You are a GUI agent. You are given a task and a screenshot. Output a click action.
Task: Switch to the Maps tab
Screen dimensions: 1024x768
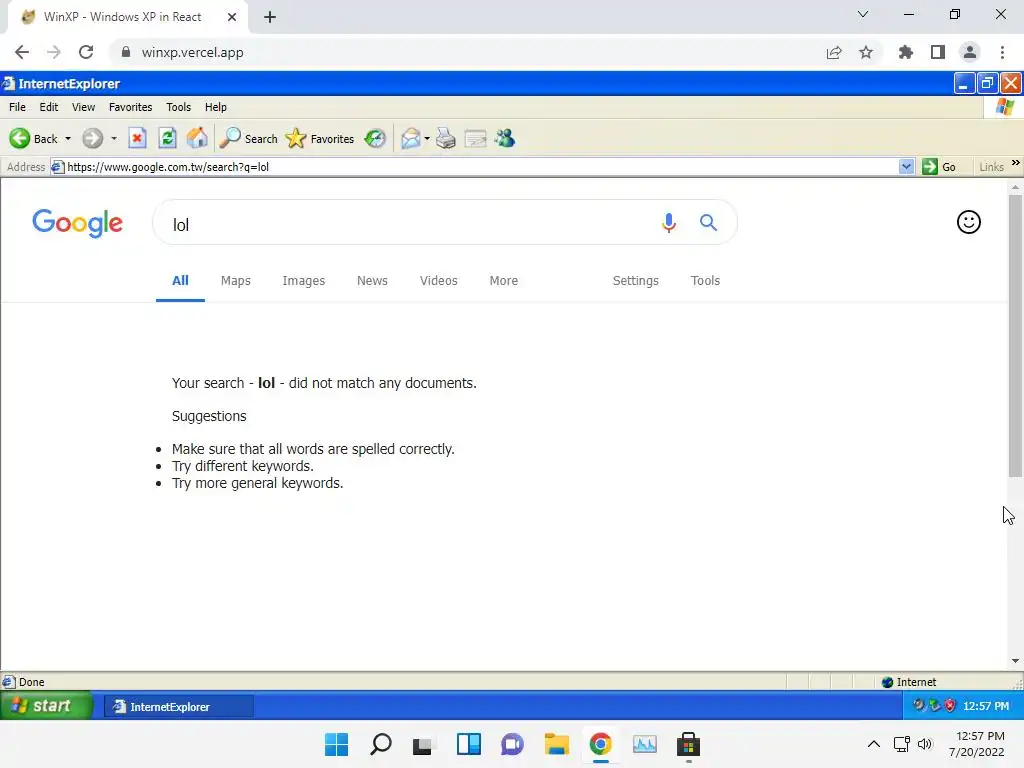(x=236, y=281)
